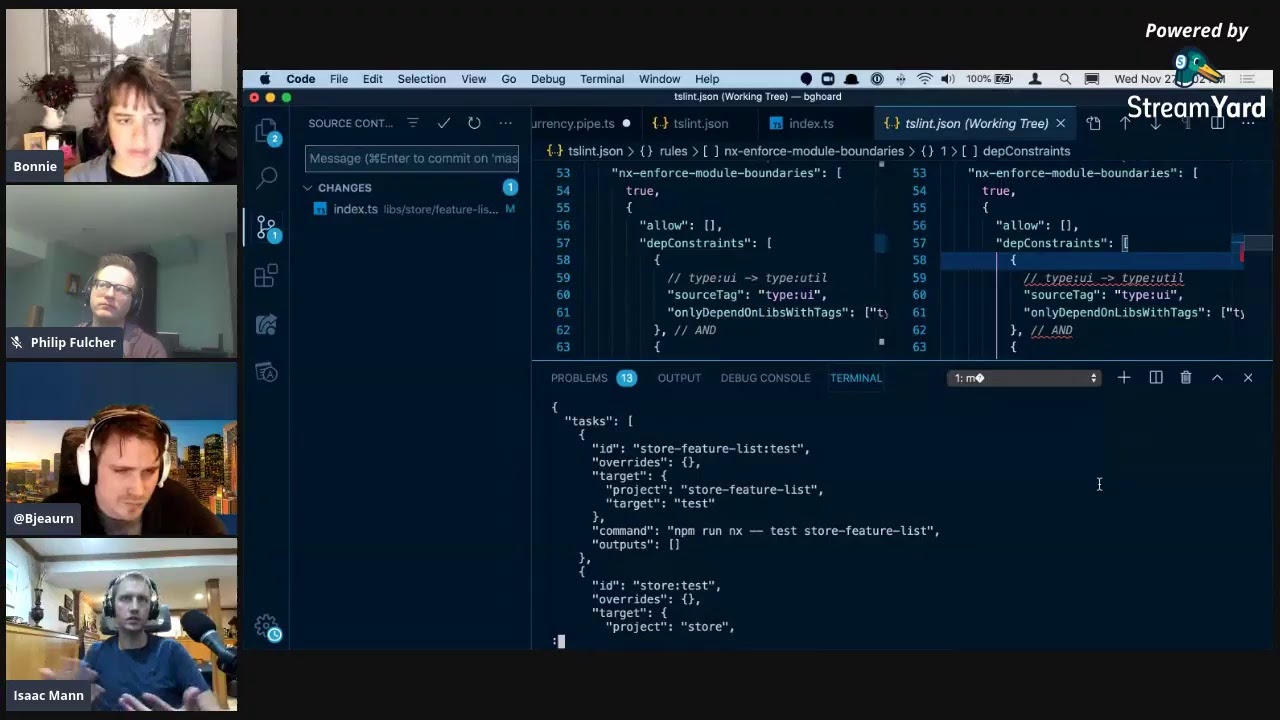Click the macOS volume icon in menu bar

point(947,79)
